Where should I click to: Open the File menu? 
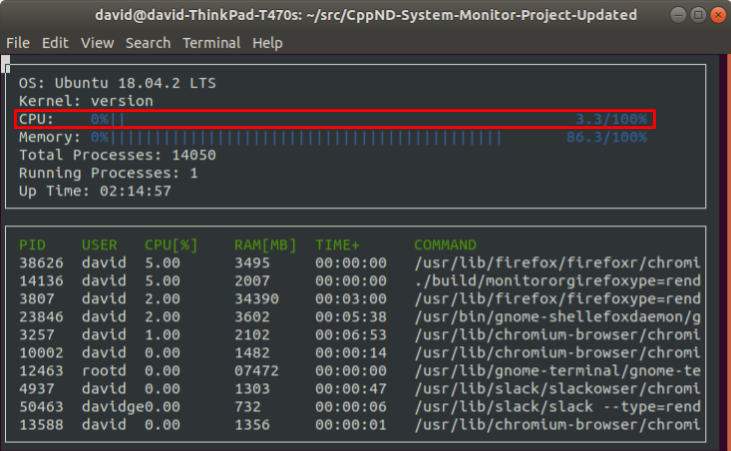18,43
